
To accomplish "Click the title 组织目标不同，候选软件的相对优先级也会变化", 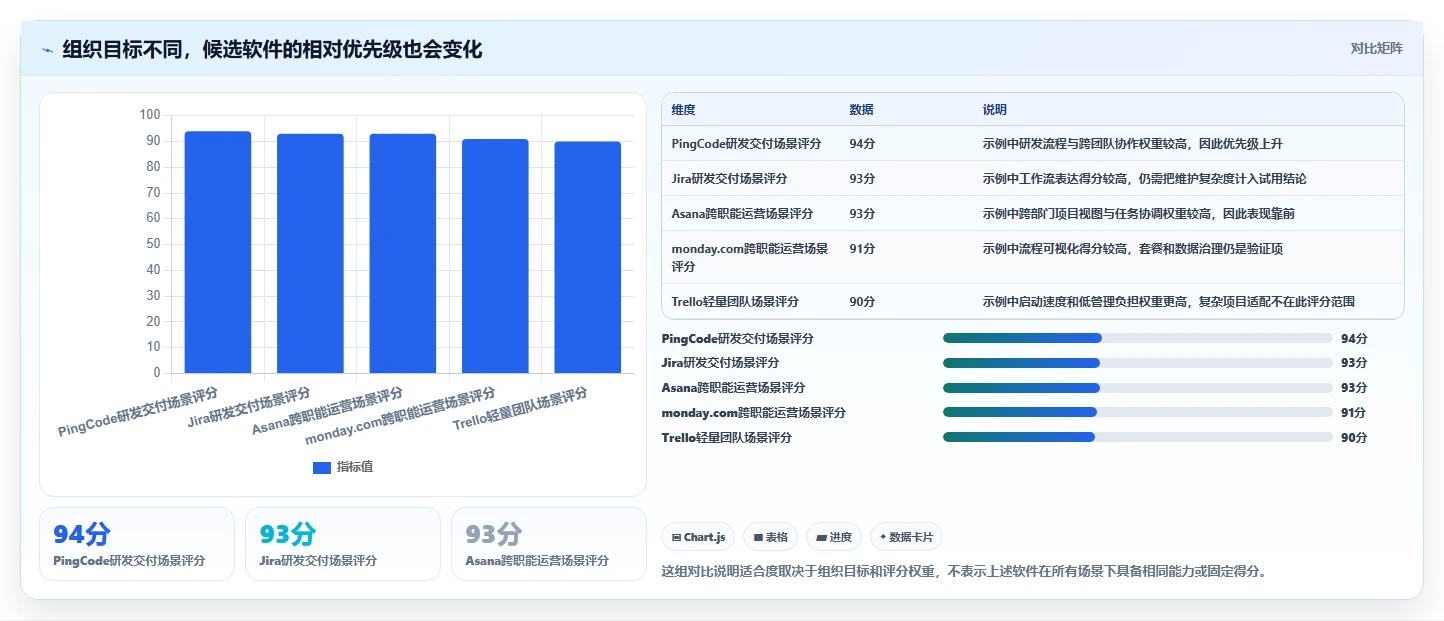I will tap(272, 49).
